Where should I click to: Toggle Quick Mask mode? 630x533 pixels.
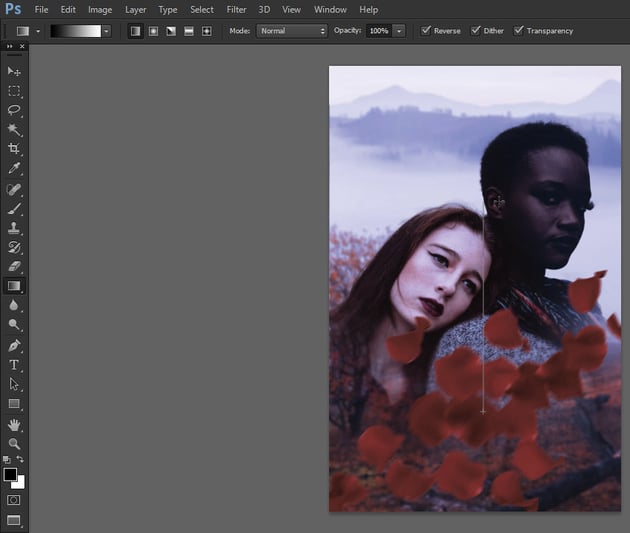pos(14,500)
